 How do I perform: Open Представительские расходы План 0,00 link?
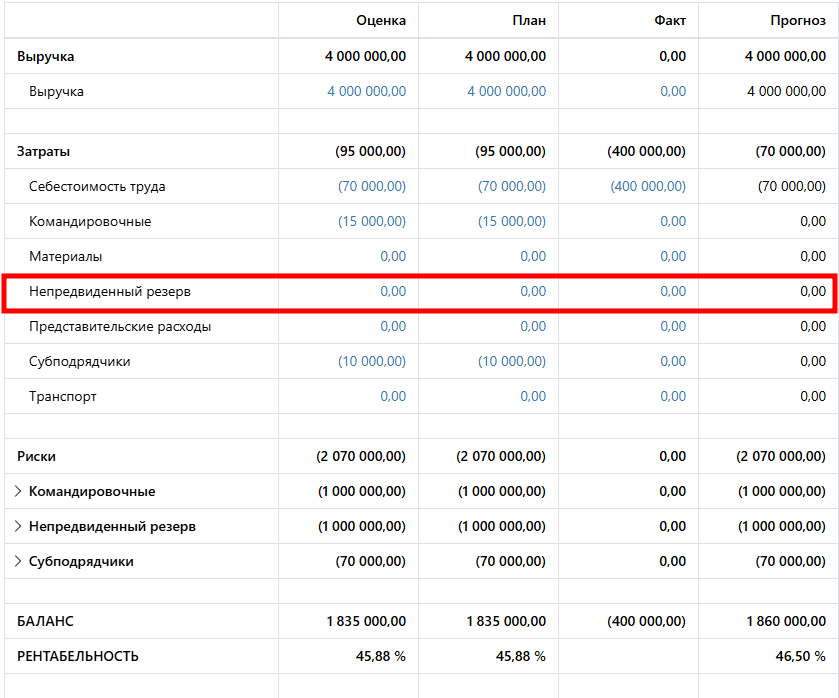533,326
